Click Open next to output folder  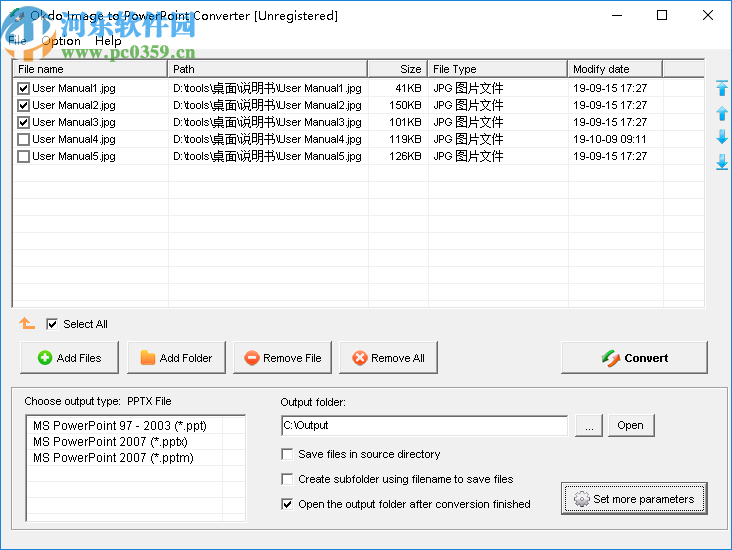[x=631, y=425]
